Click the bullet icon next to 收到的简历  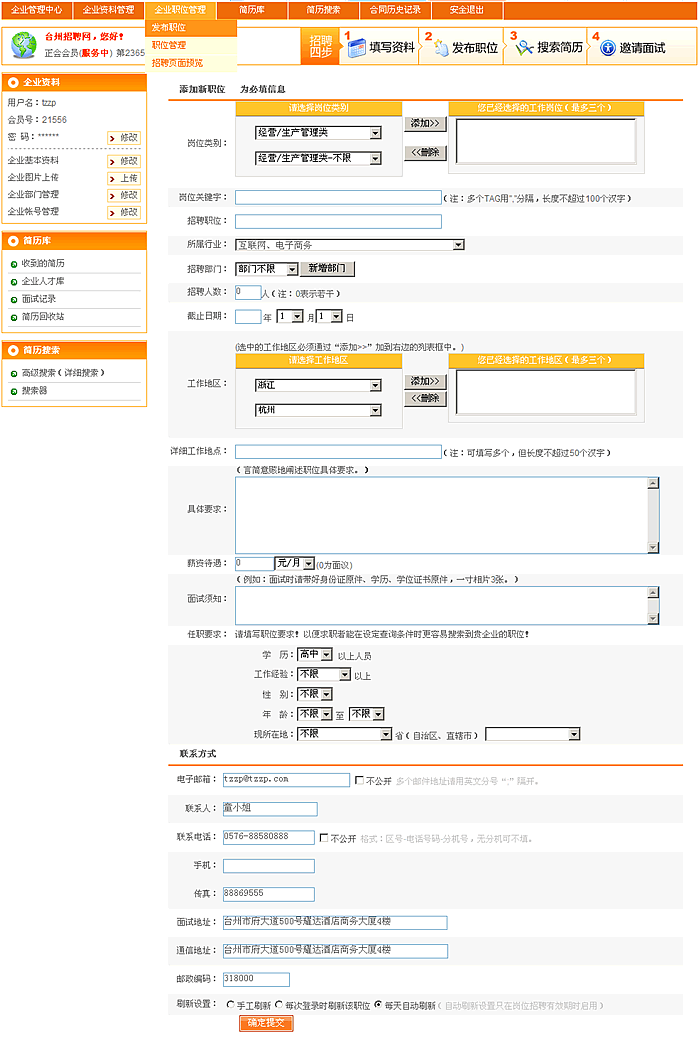[13, 263]
